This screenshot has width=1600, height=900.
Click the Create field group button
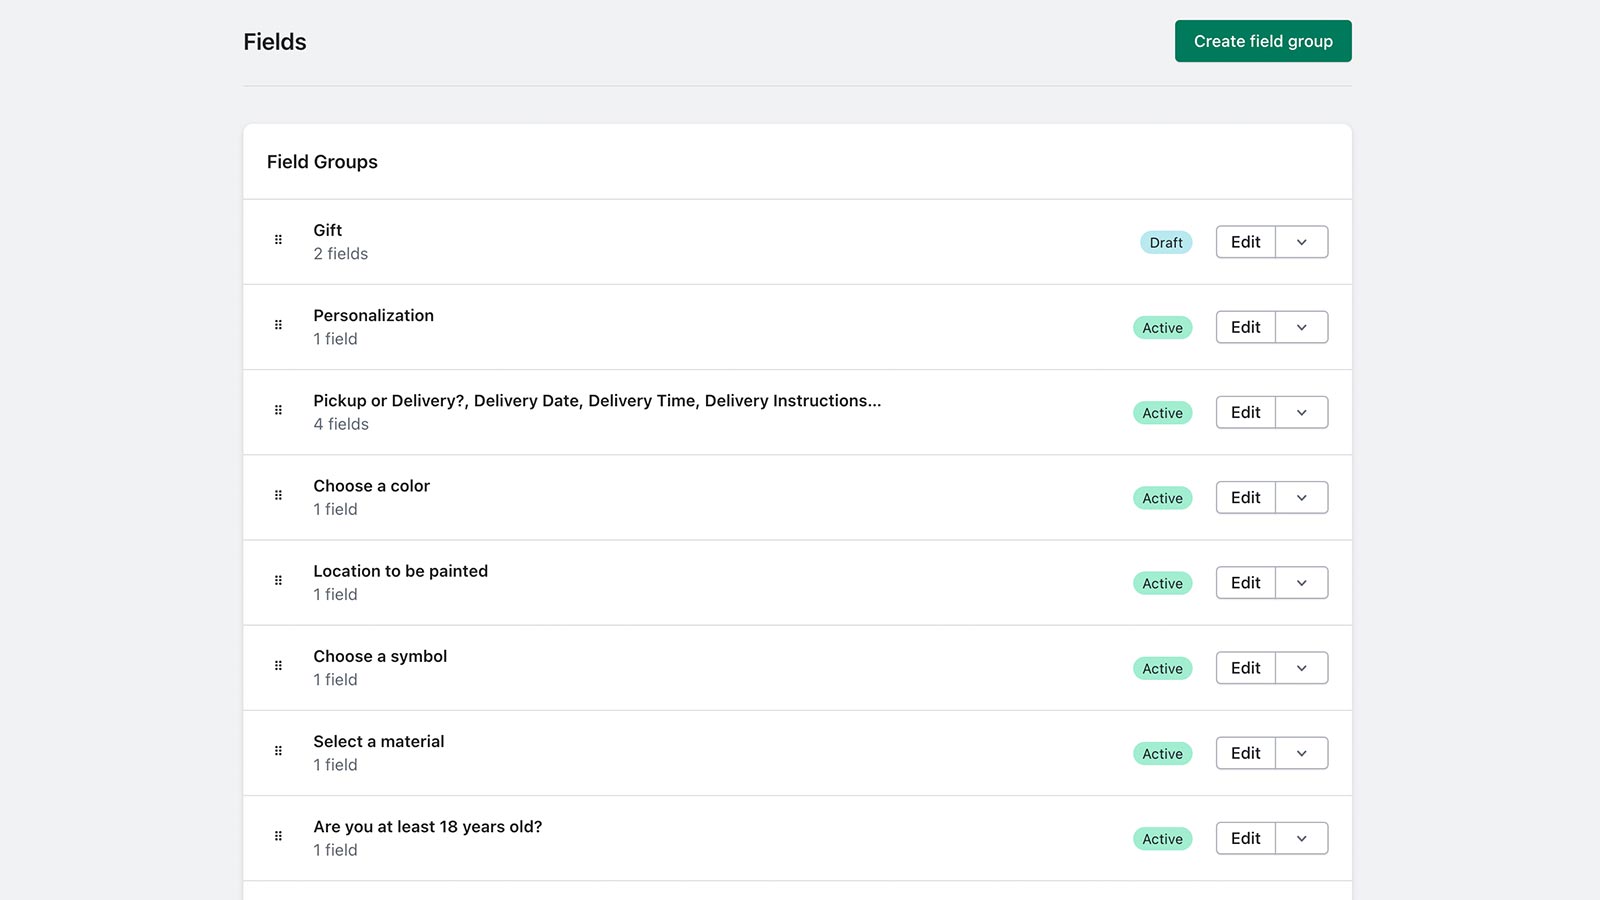[1263, 41]
